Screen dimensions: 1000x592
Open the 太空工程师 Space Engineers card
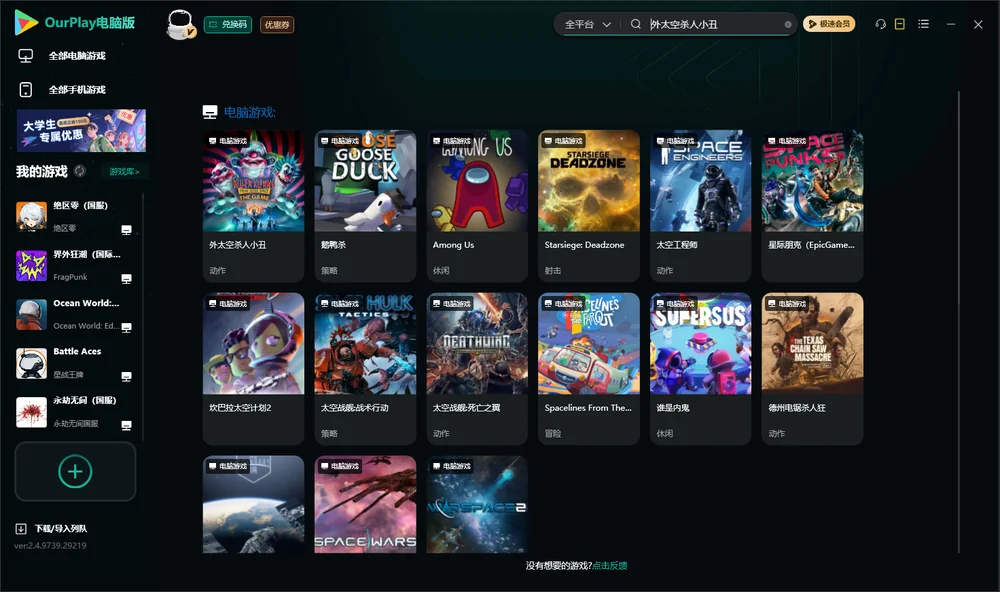tap(700, 205)
